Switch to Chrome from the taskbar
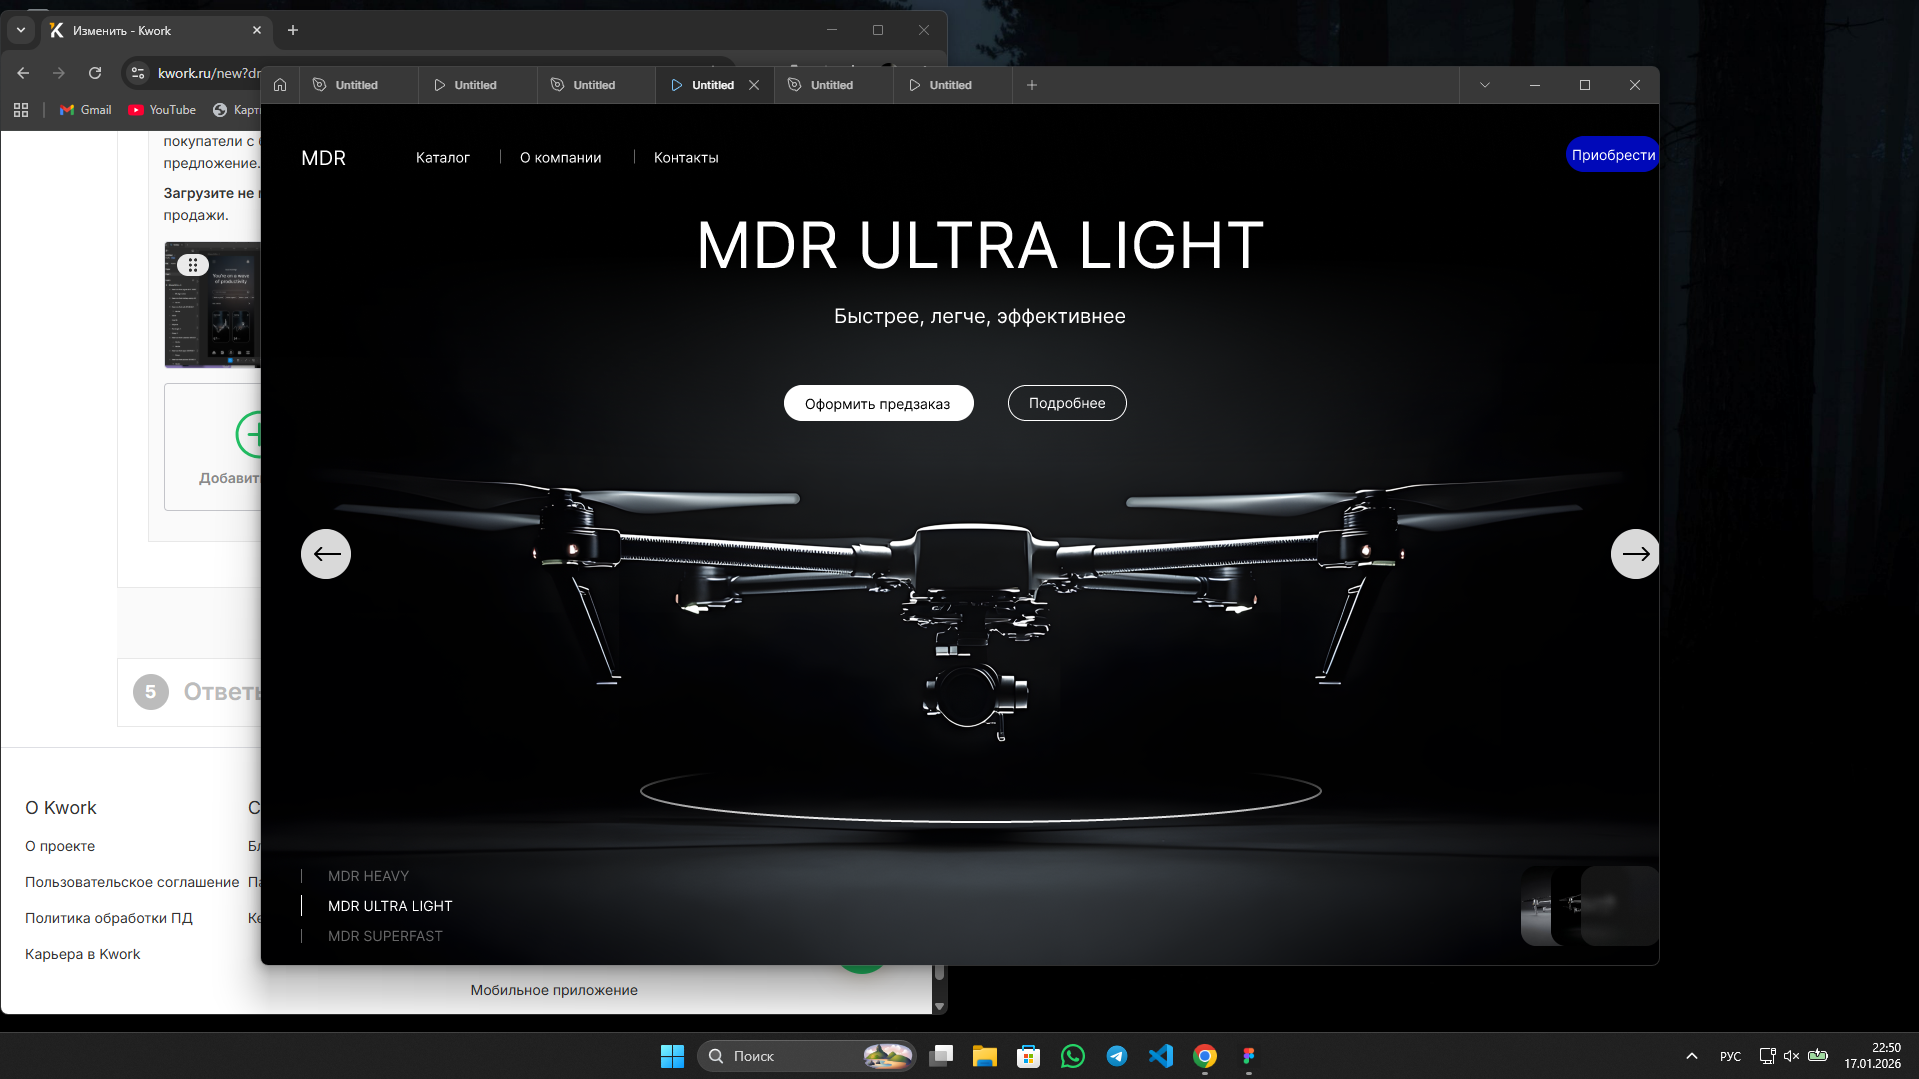This screenshot has height=1079, width=1919. point(1205,1056)
